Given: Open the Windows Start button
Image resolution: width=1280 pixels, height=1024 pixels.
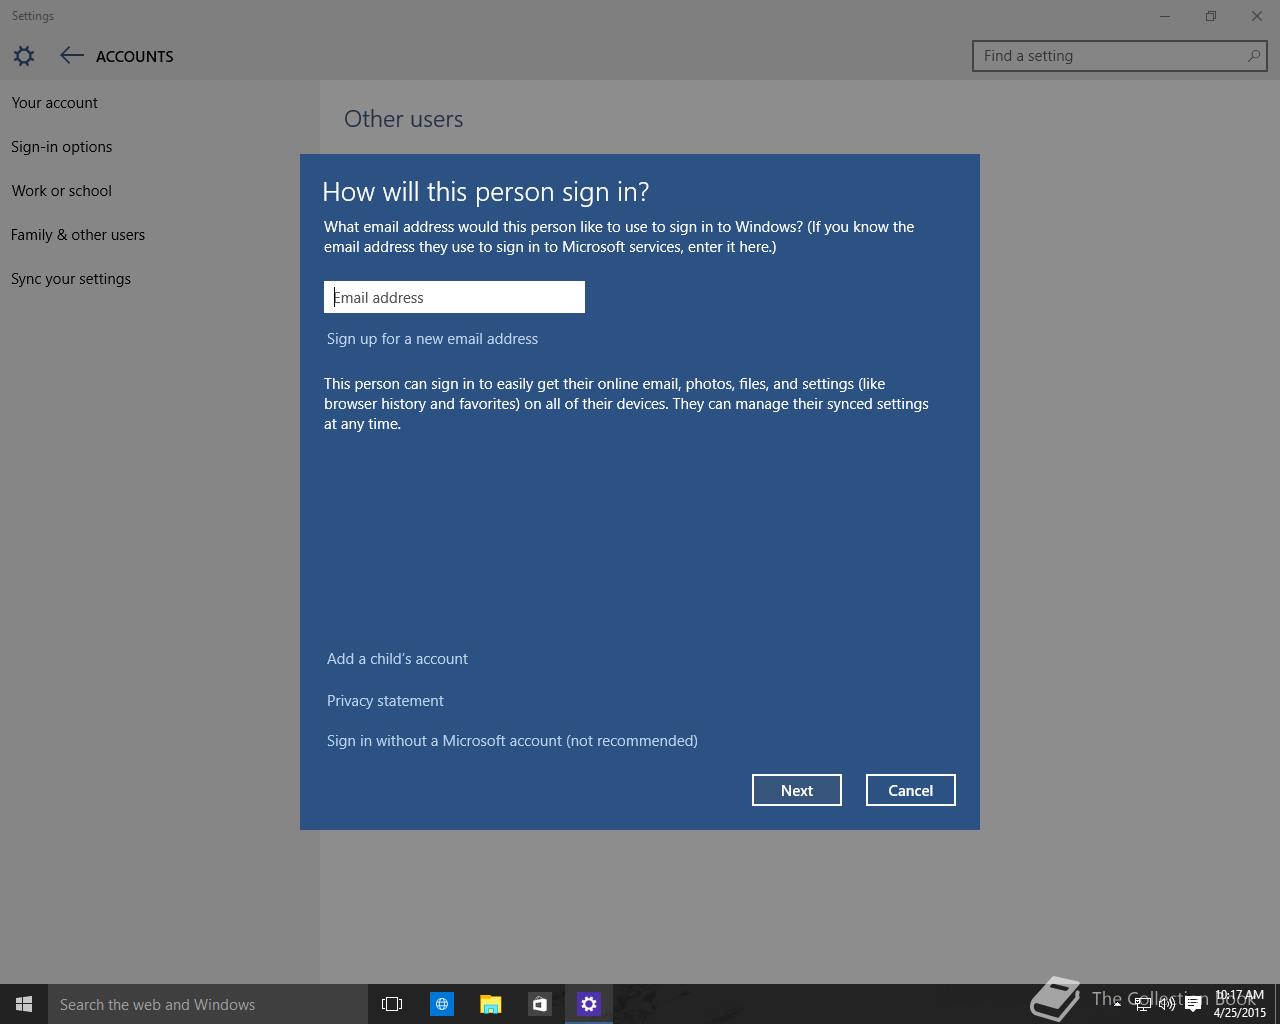Looking at the screenshot, I should click(24, 1004).
